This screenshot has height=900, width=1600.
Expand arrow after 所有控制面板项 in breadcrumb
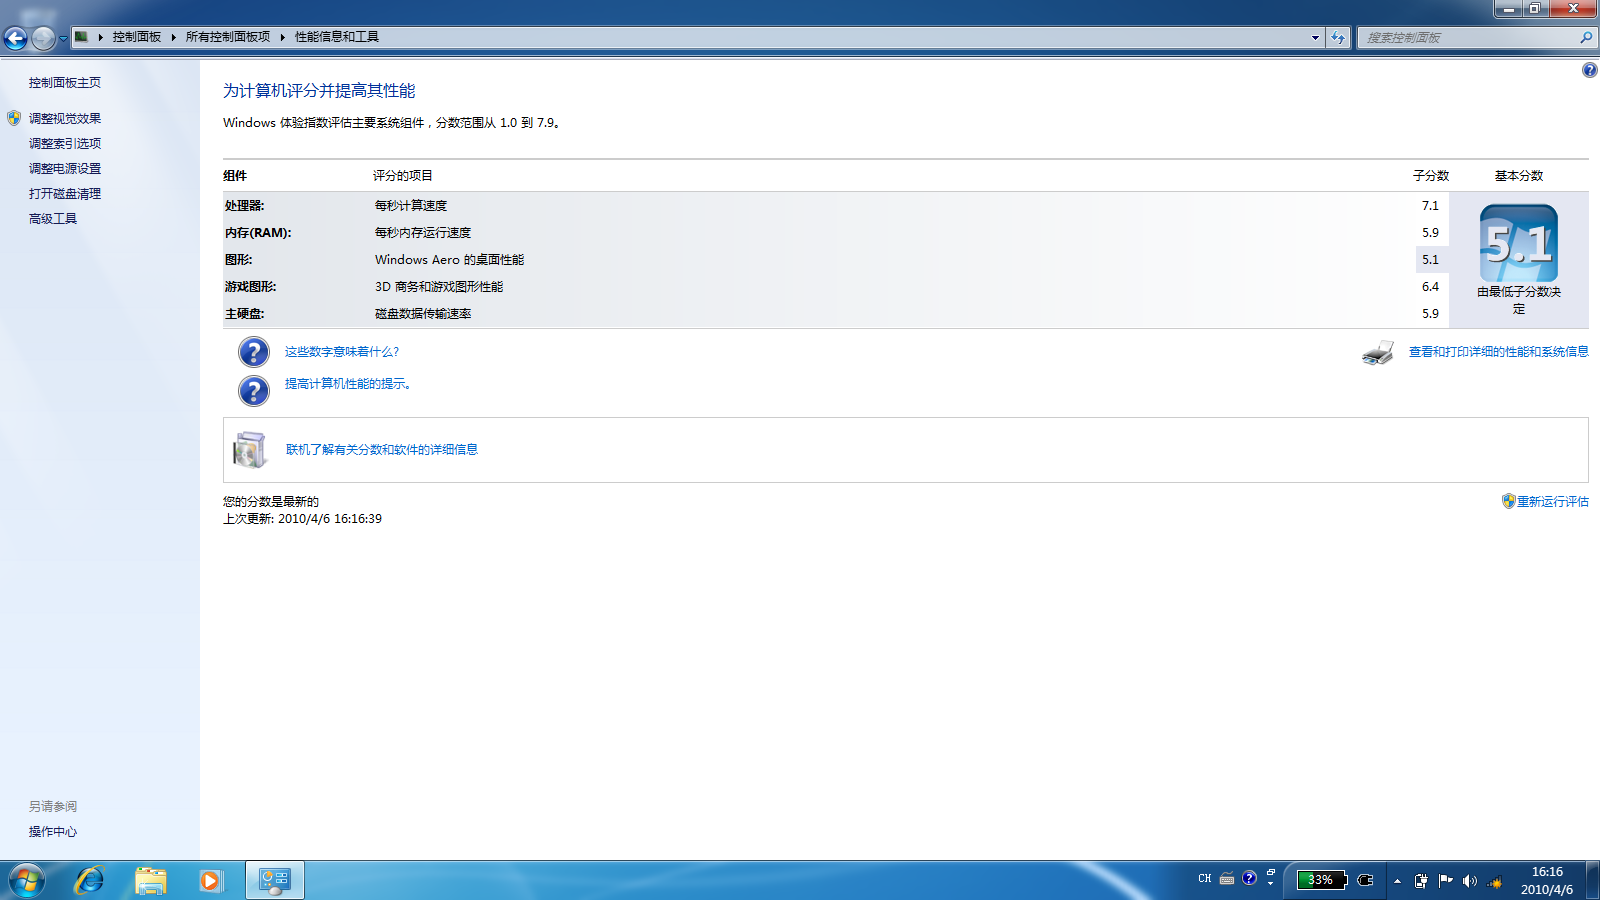tap(283, 37)
